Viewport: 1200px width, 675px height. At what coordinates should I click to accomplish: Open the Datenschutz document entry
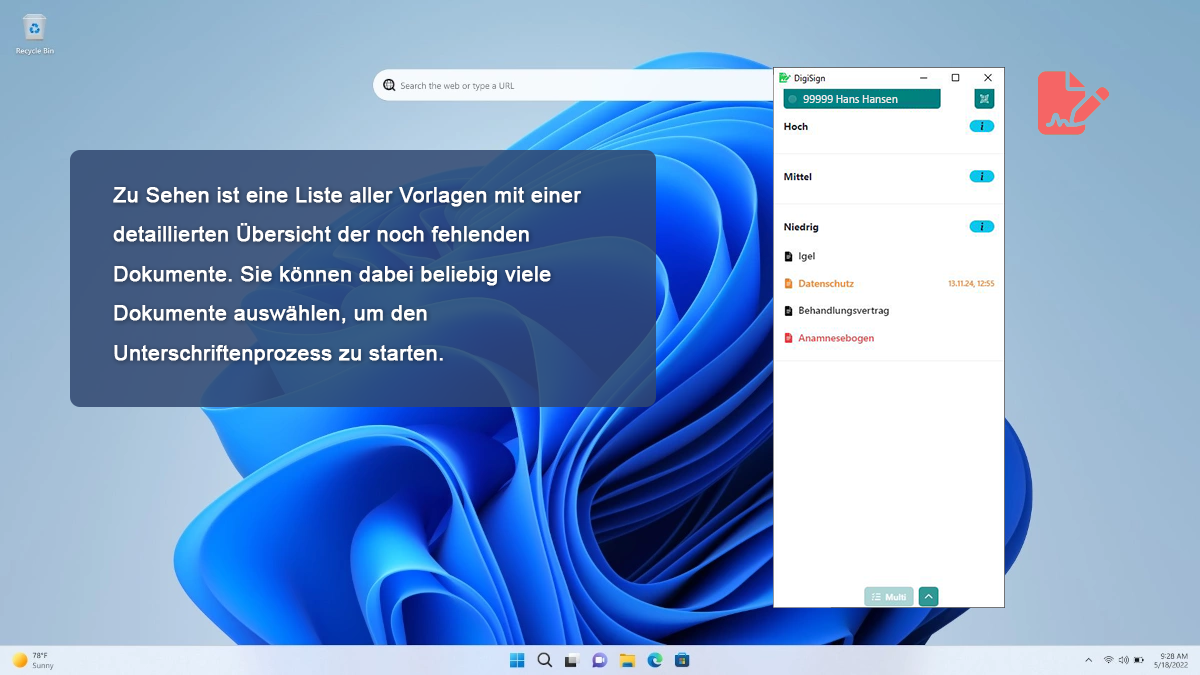pyautogui.click(x=826, y=284)
